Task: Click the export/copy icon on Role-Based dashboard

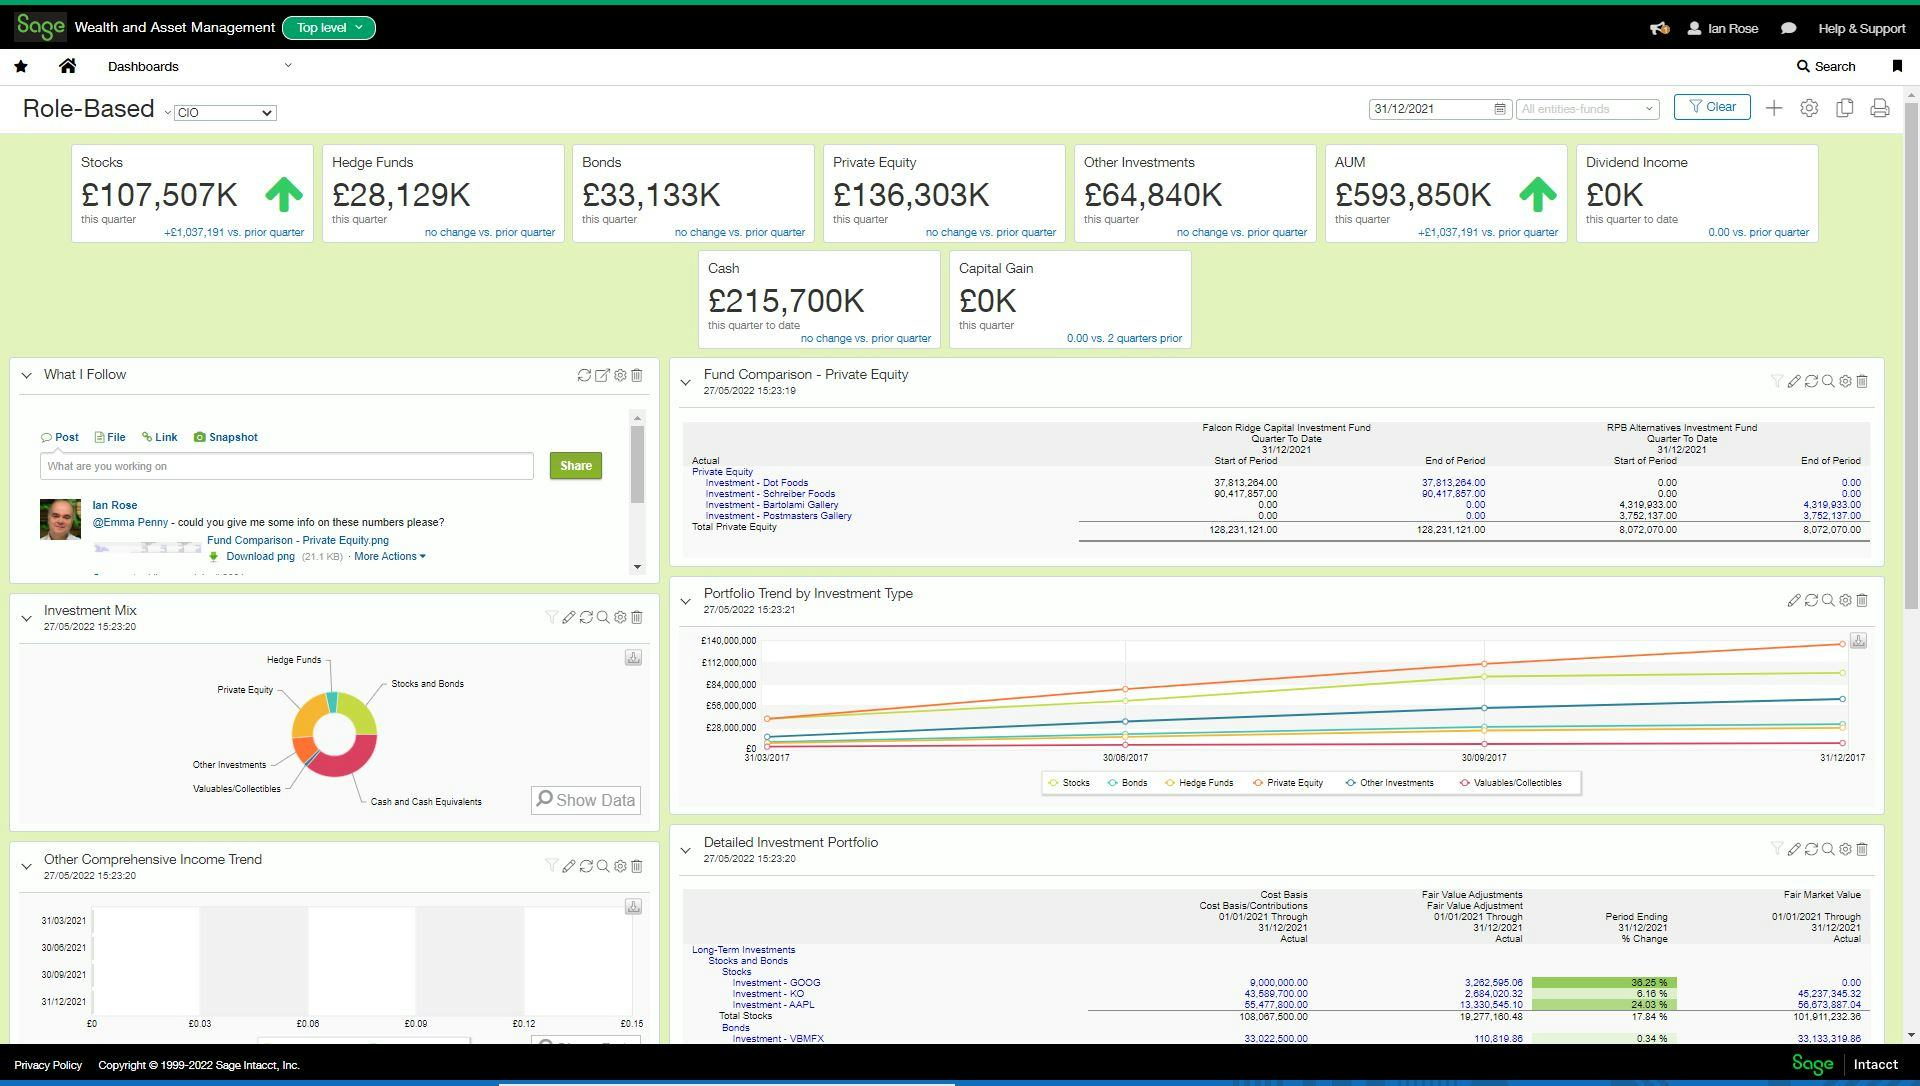Action: click(1846, 108)
